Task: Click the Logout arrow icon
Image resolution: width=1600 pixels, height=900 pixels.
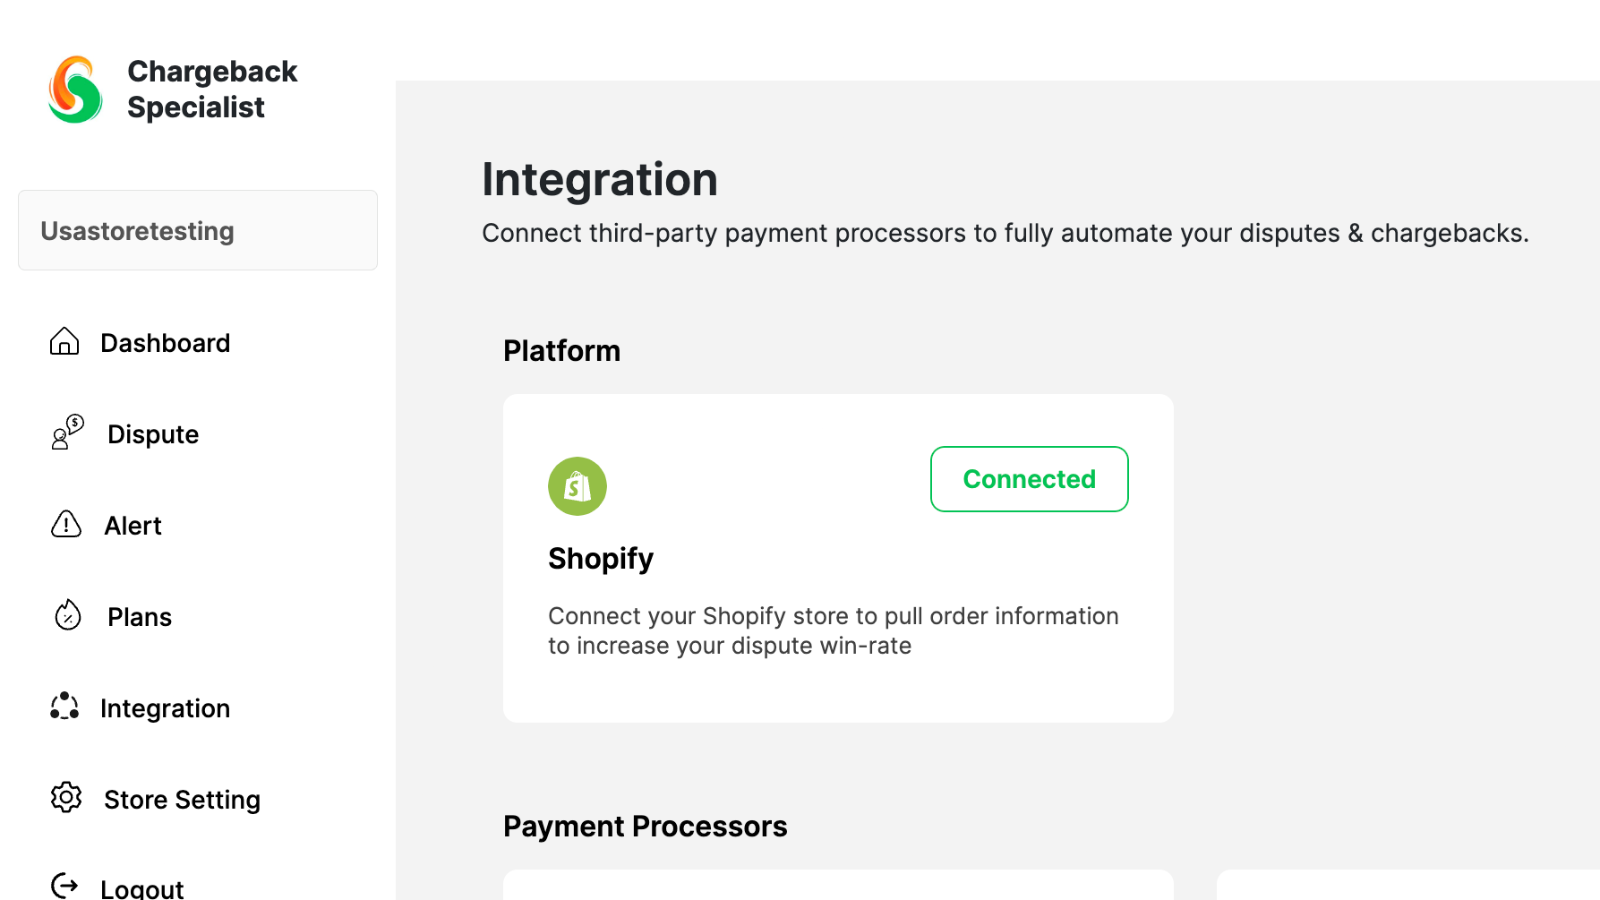Action: [64, 885]
